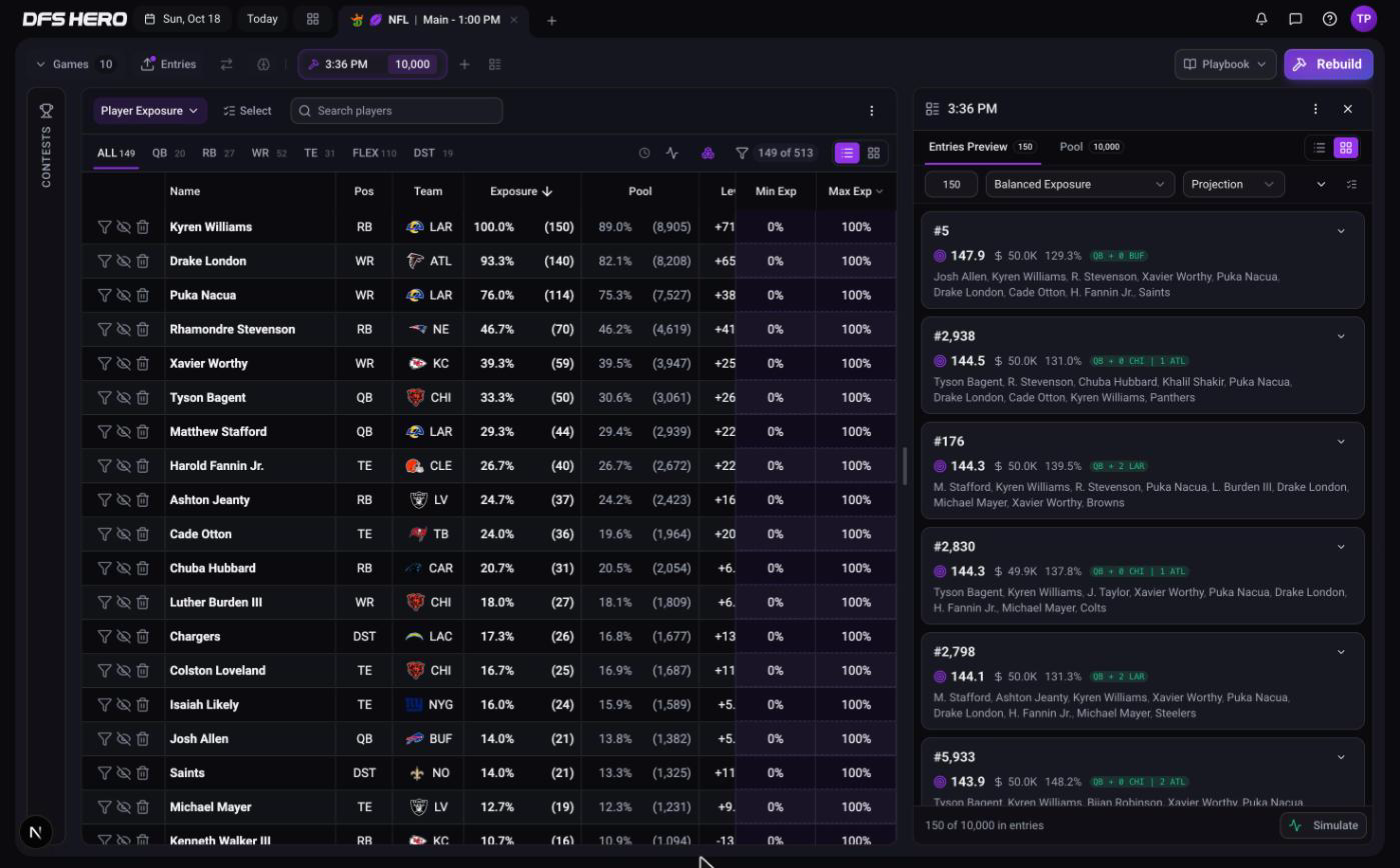Image resolution: width=1400 pixels, height=868 pixels.
Task: Switch player table to list view
Action: coord(847,153)
